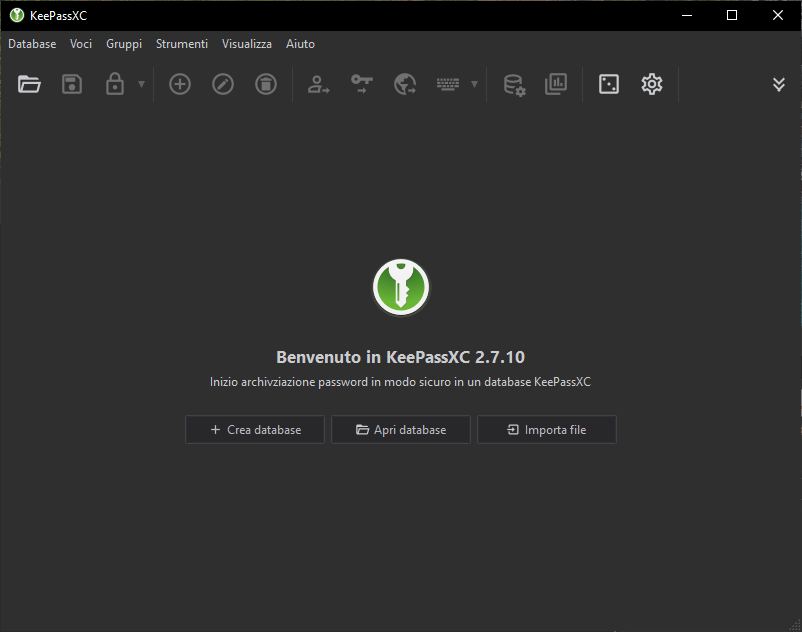Screen dimensions: 802x632
Task: Open the dropdown arrow next to Auto-Type
Action: pyautogui.click(x=474, y=85)
